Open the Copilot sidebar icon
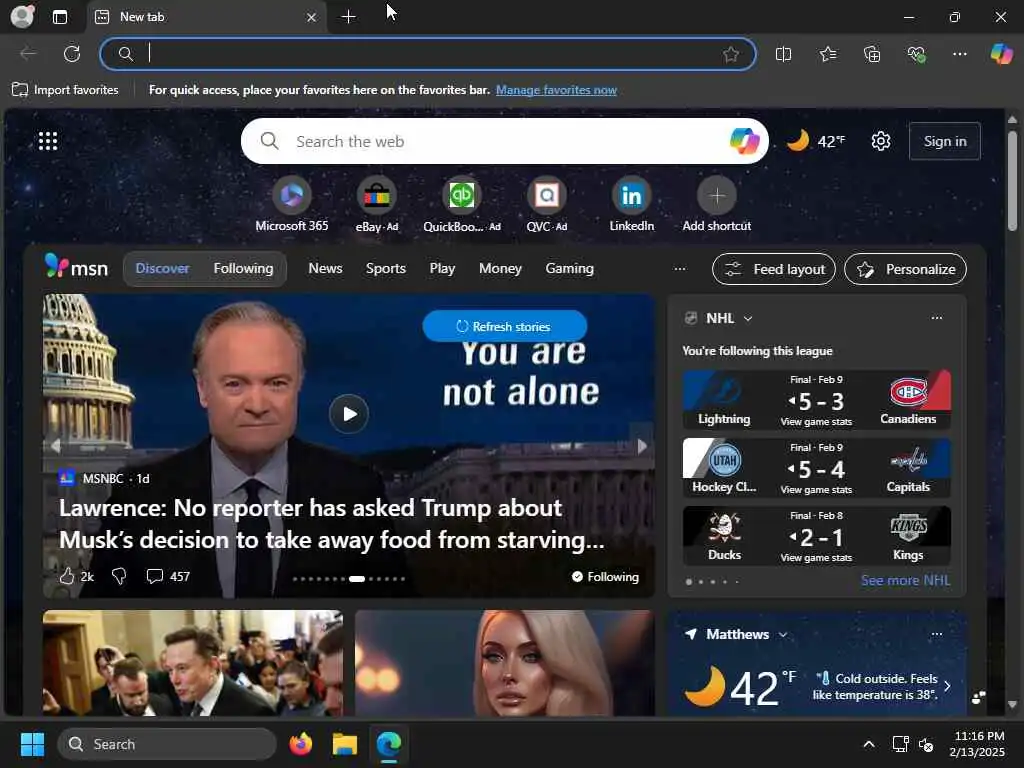The width and height of the screenshot is (1024, 768). tap(1001, 54)
